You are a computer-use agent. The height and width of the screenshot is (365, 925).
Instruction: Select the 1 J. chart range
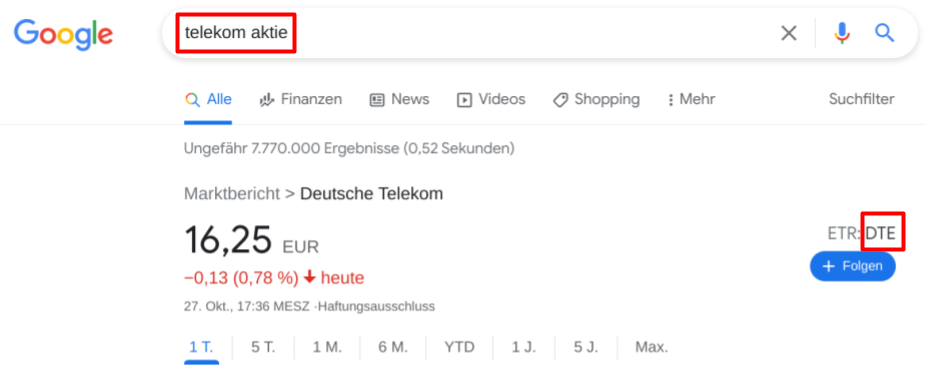pyautogui.click(x=524, y=347)
